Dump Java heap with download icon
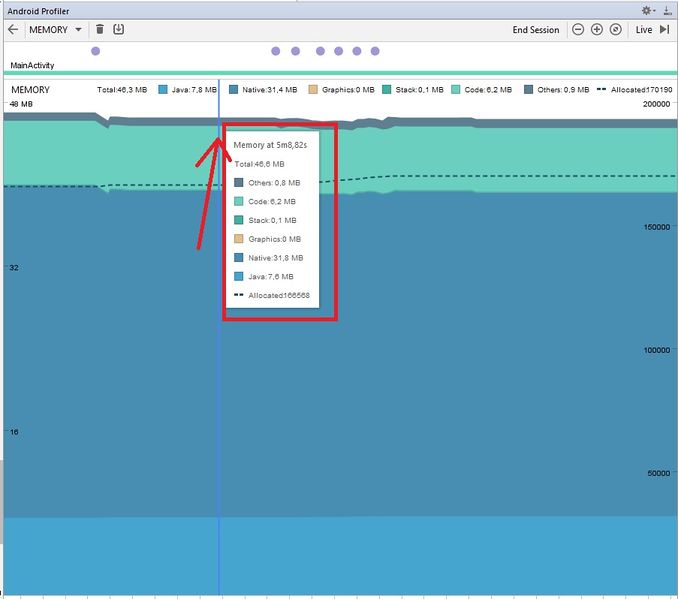678x599 pixels. click(118, 29)
